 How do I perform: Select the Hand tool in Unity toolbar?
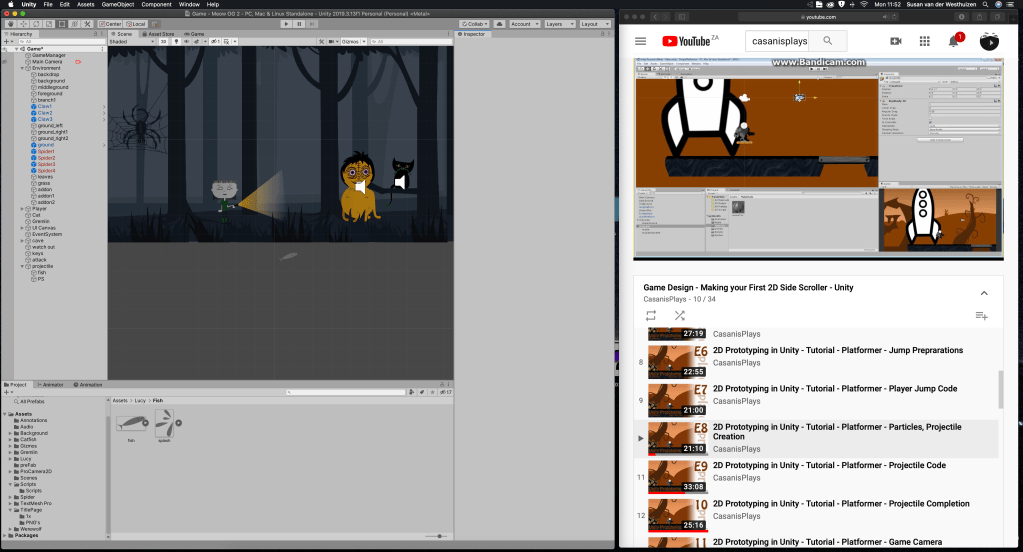9,23
